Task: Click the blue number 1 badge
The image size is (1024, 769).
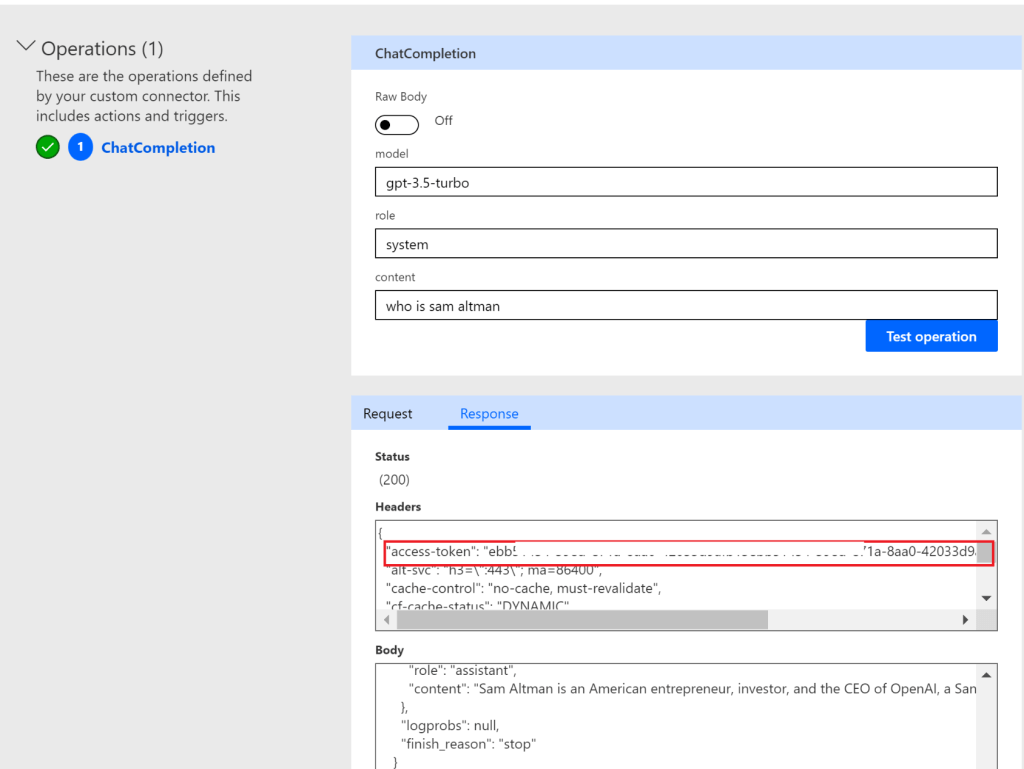Action: pos(80,148)
